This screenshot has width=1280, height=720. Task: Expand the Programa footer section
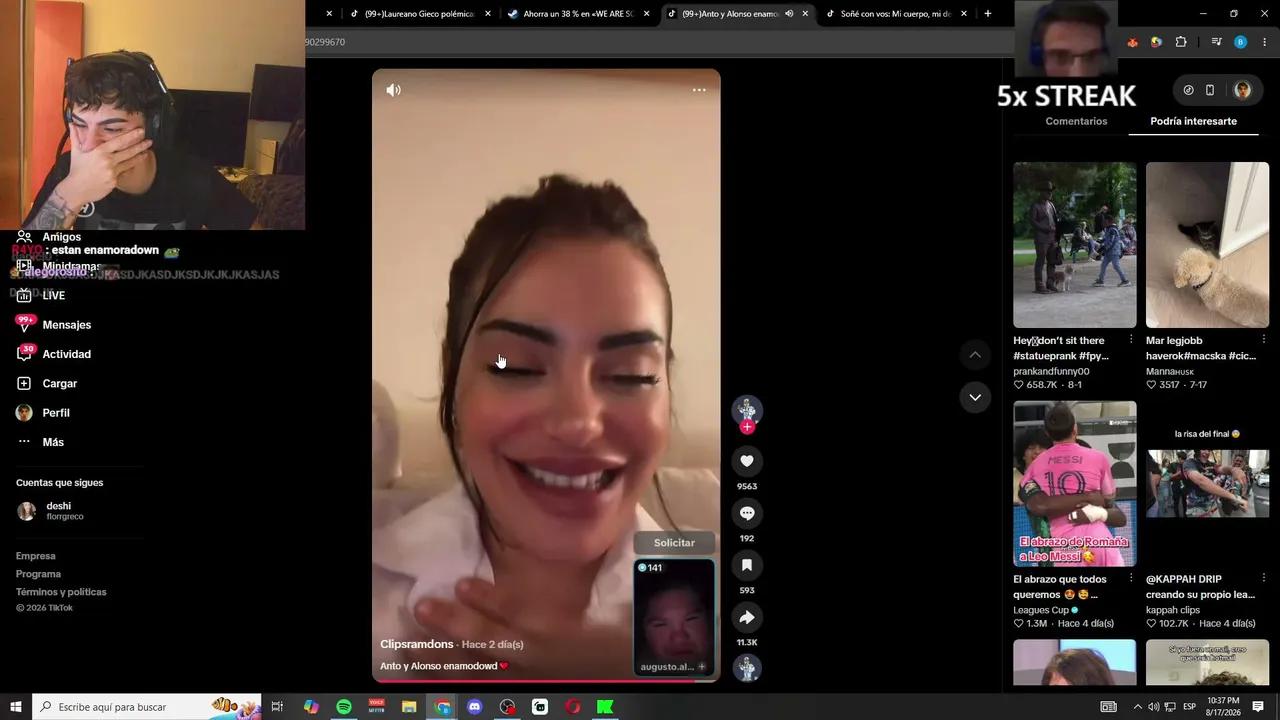[x=38, y=574]
